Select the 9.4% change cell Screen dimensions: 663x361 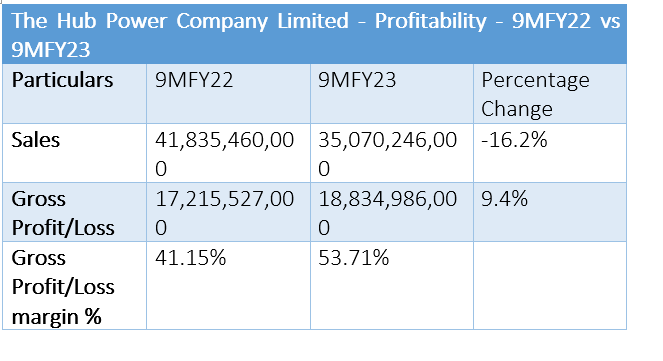(550, 212)
